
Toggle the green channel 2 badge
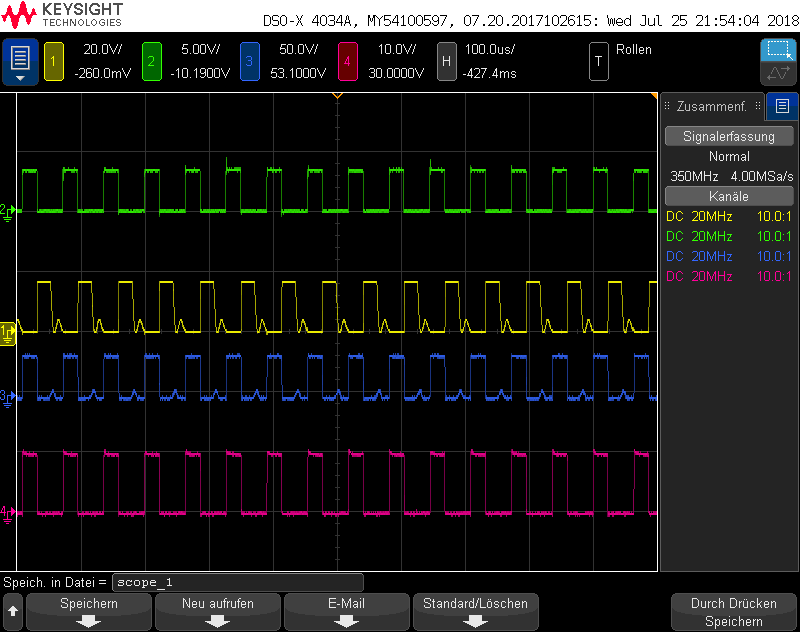(152, 62)
